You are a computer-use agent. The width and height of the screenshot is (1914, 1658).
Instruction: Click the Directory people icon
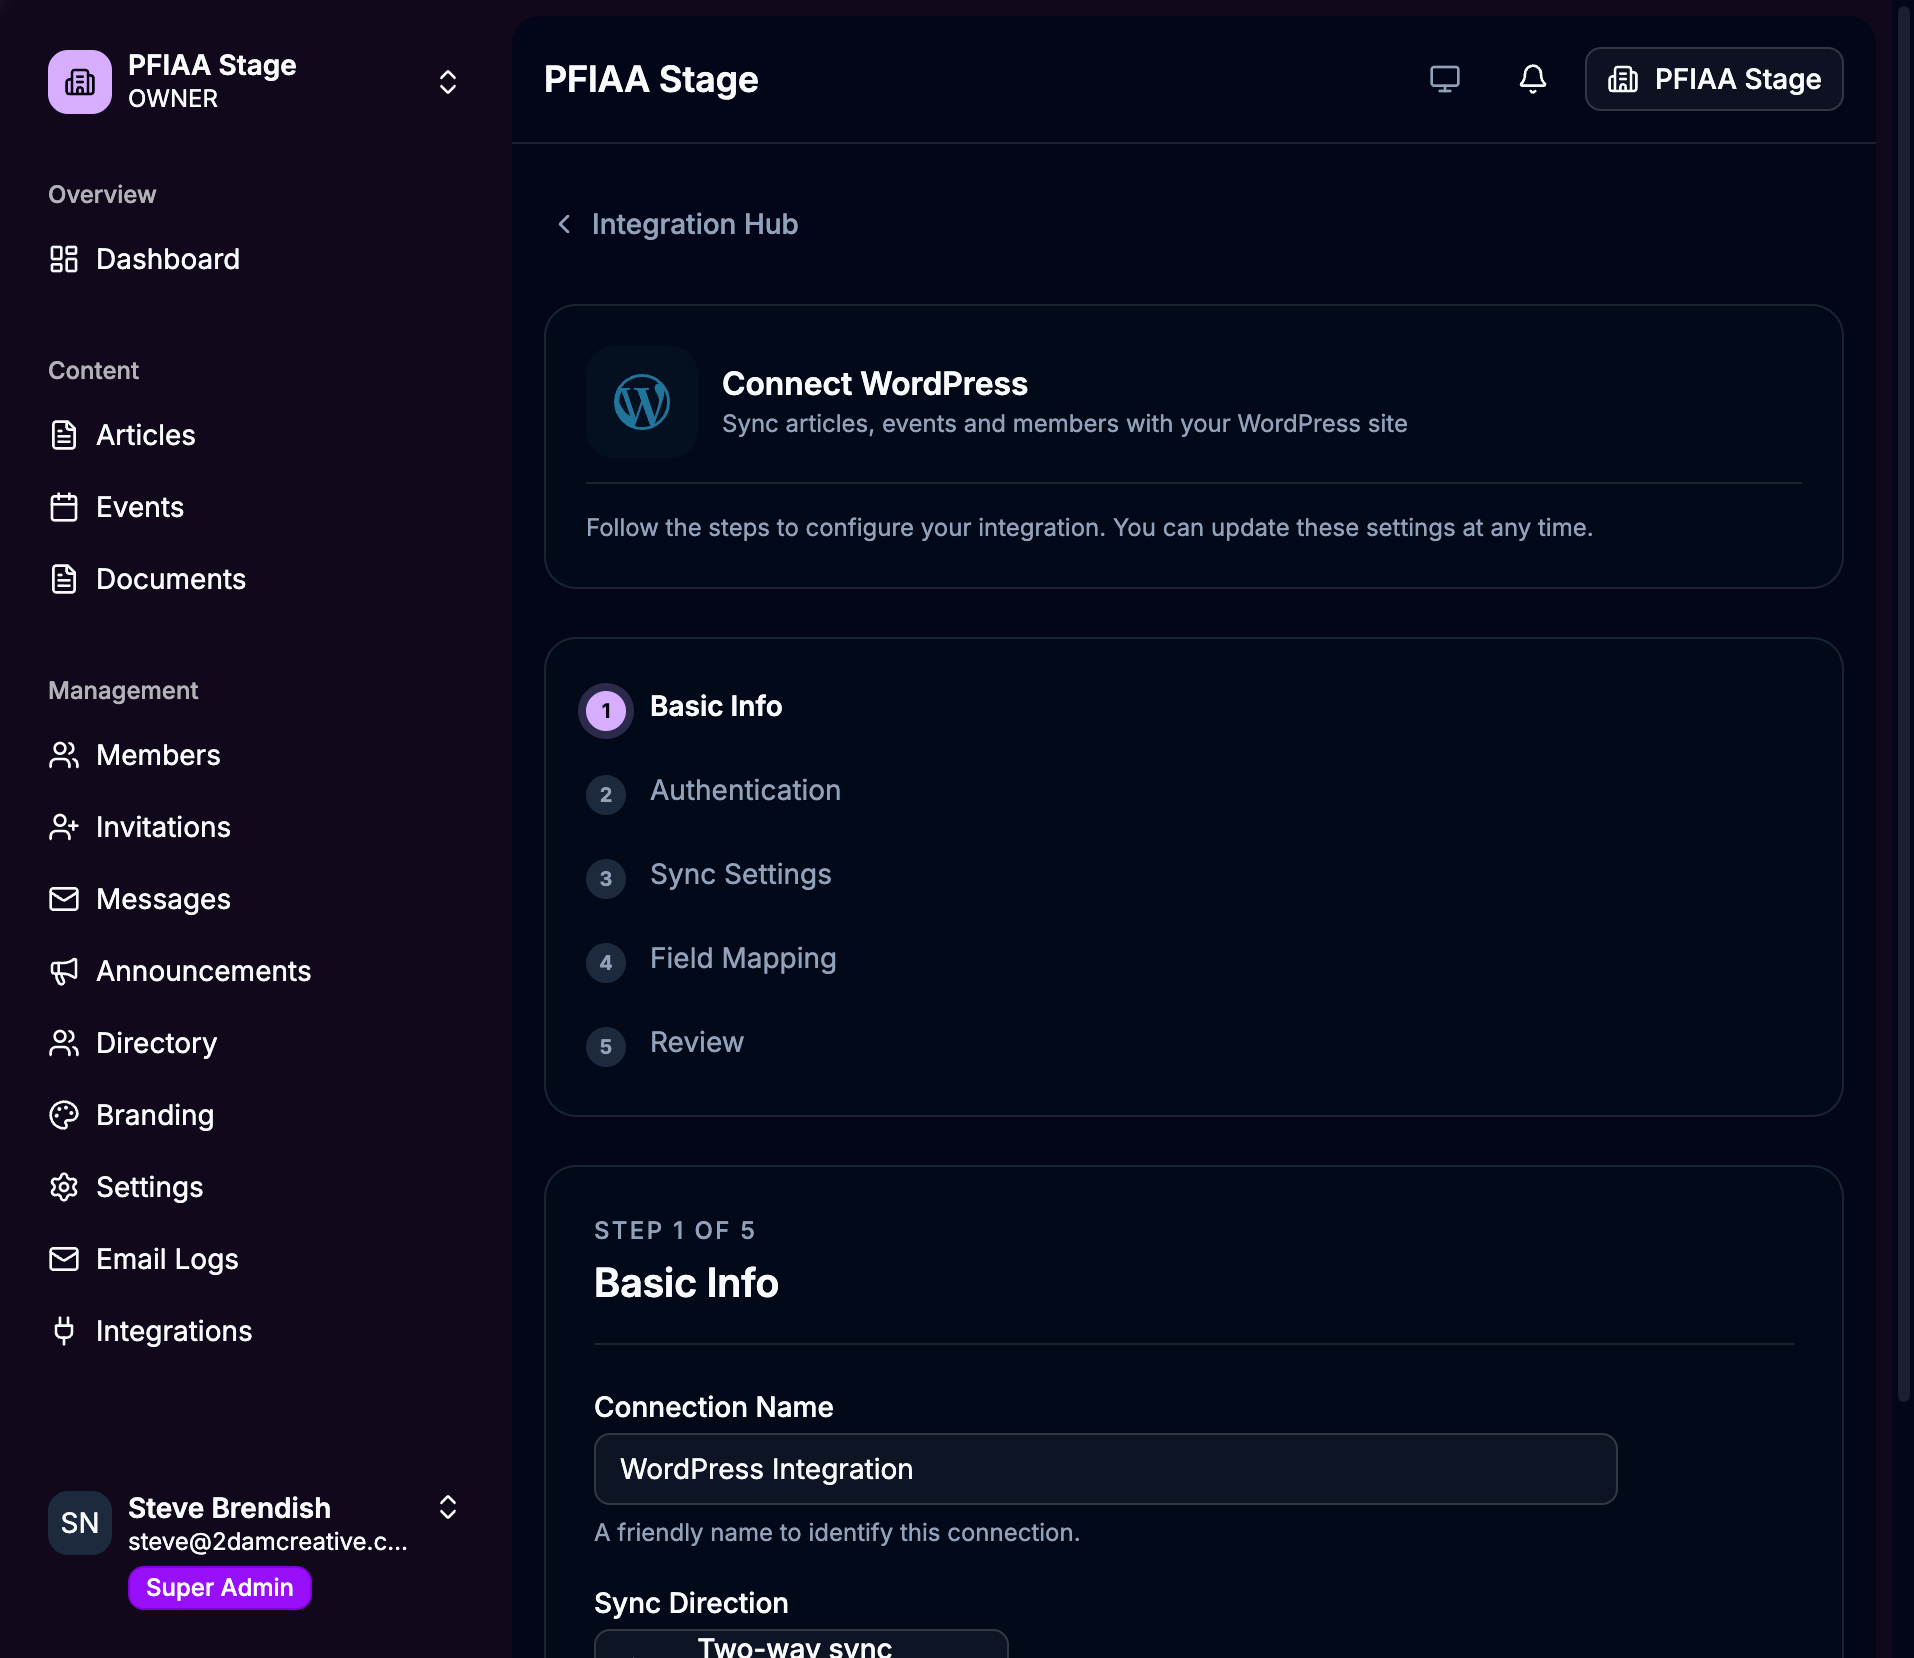coord(64,1043)
